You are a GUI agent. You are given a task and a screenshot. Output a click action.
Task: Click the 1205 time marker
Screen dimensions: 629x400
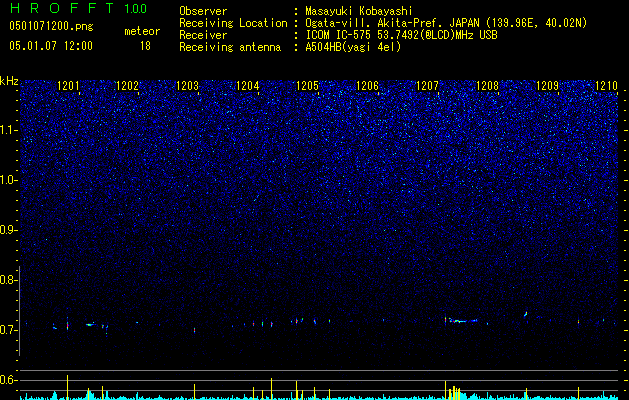pos(307,85)
